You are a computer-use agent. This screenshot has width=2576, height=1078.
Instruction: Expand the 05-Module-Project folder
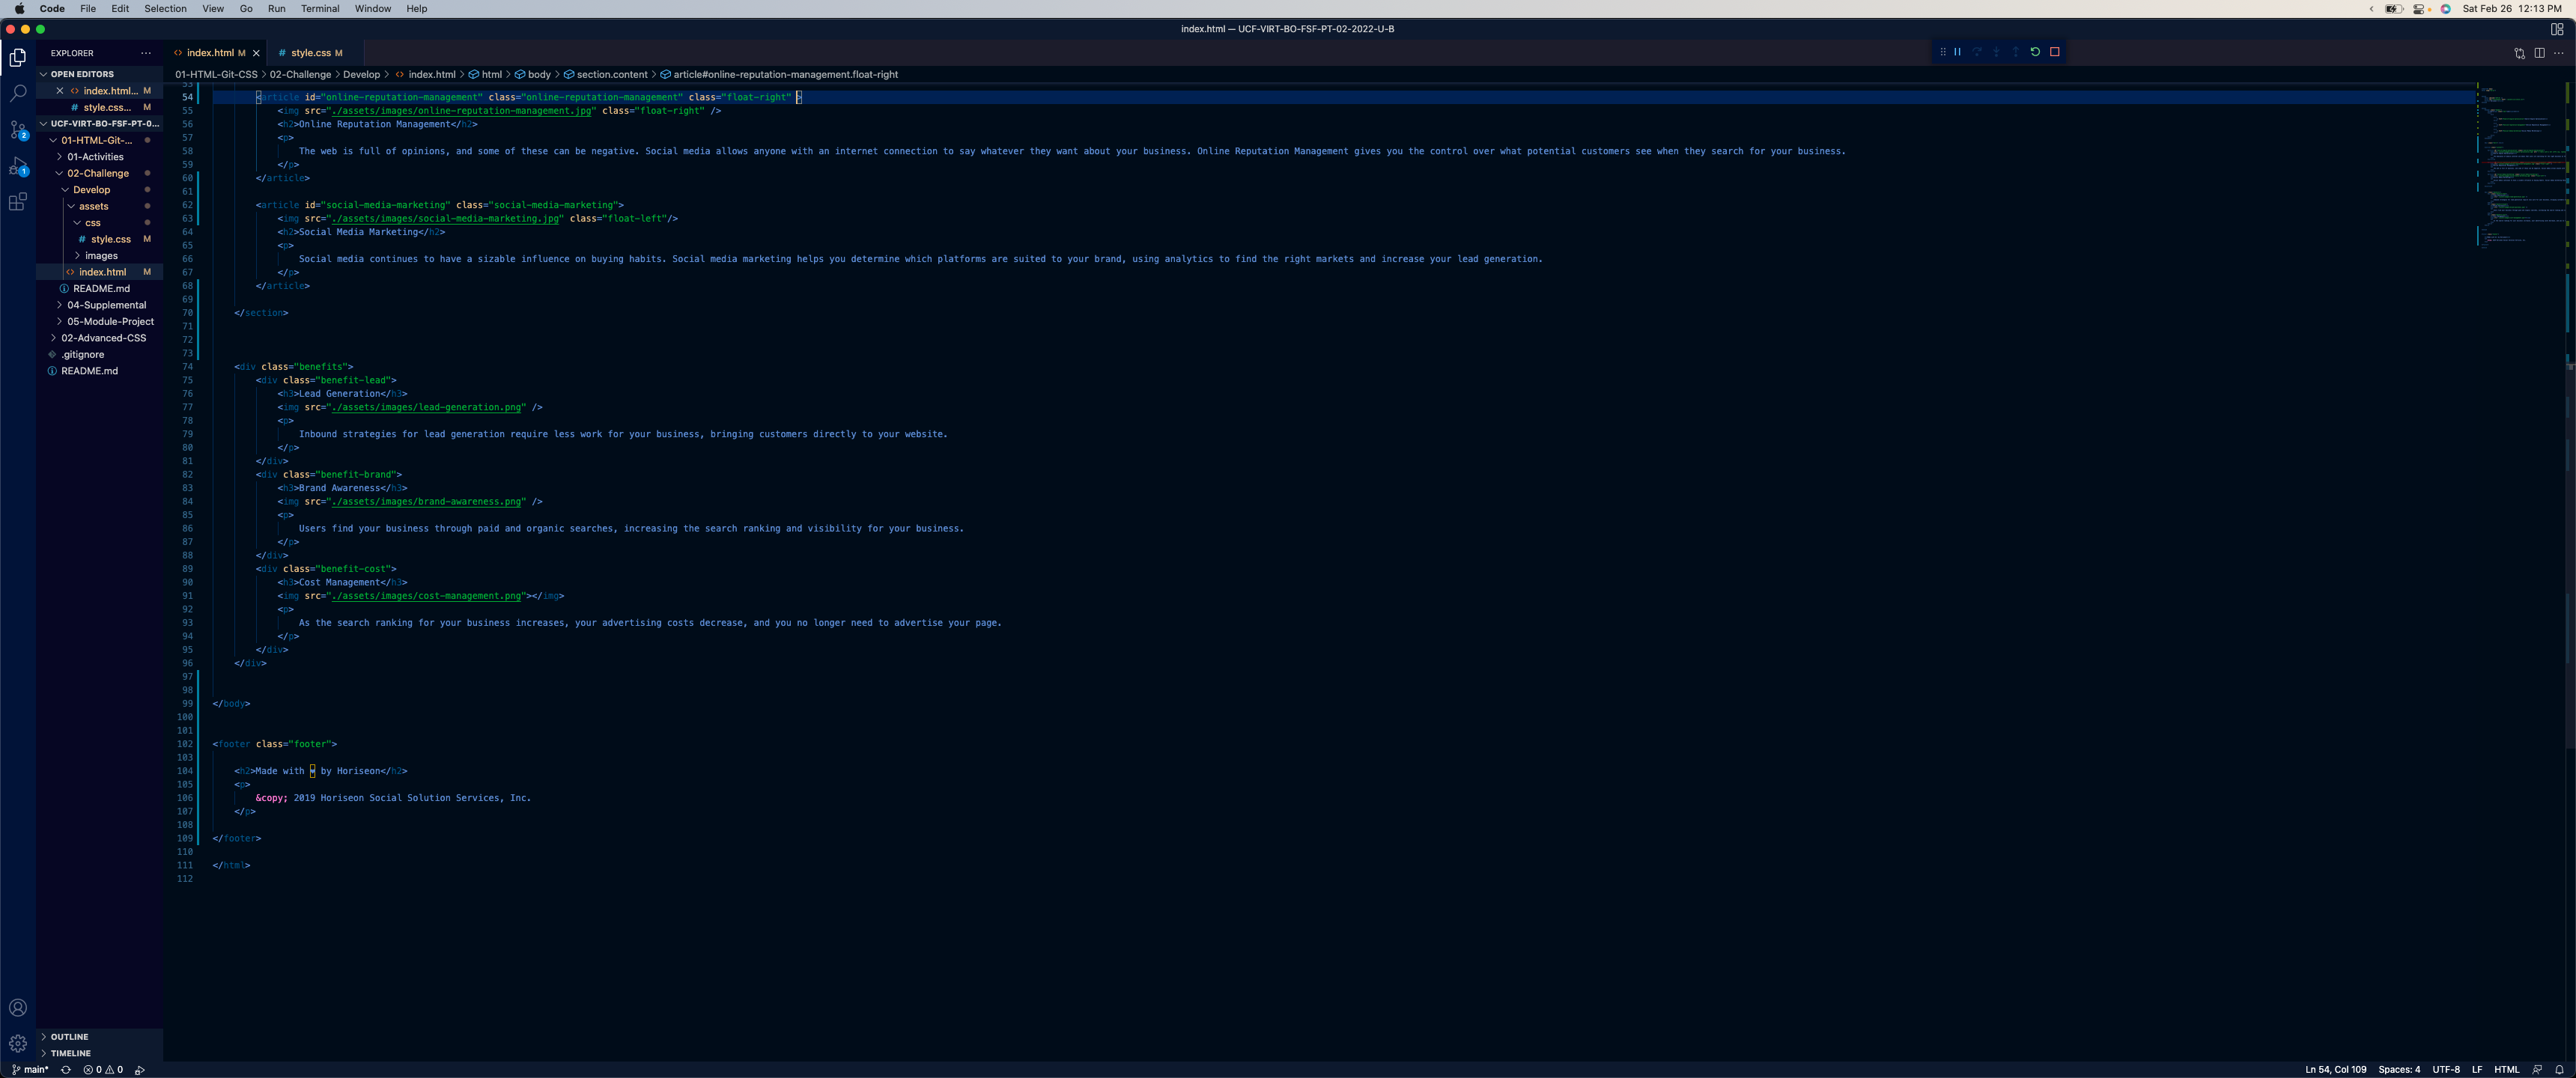pyautogui.click(x=110, y=322)
